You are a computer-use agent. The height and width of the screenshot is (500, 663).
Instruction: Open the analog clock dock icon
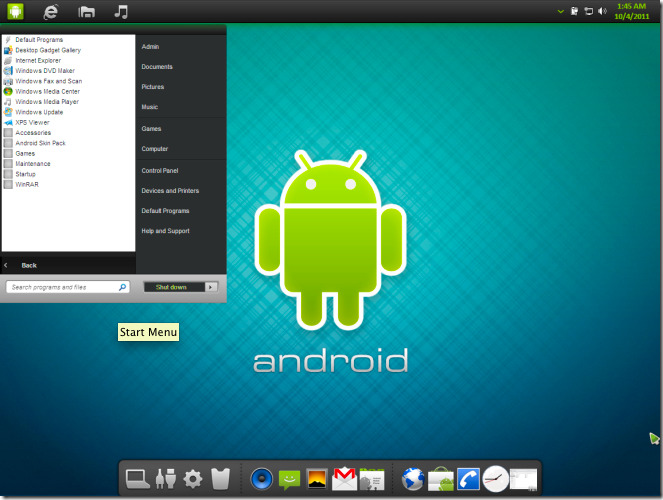tap(496, 479)
